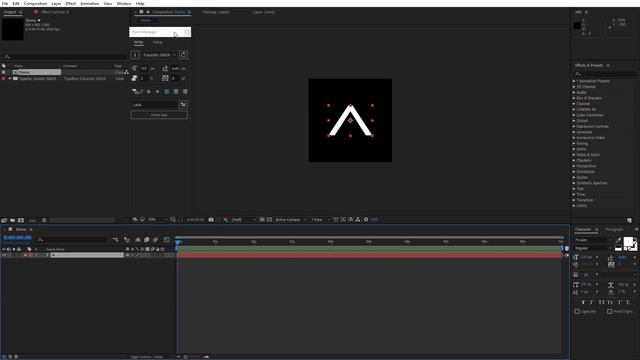Expand the Typeface folder in Project panel
The width and height of the screenshot is (640, 360).
click(x=10, y=78)
